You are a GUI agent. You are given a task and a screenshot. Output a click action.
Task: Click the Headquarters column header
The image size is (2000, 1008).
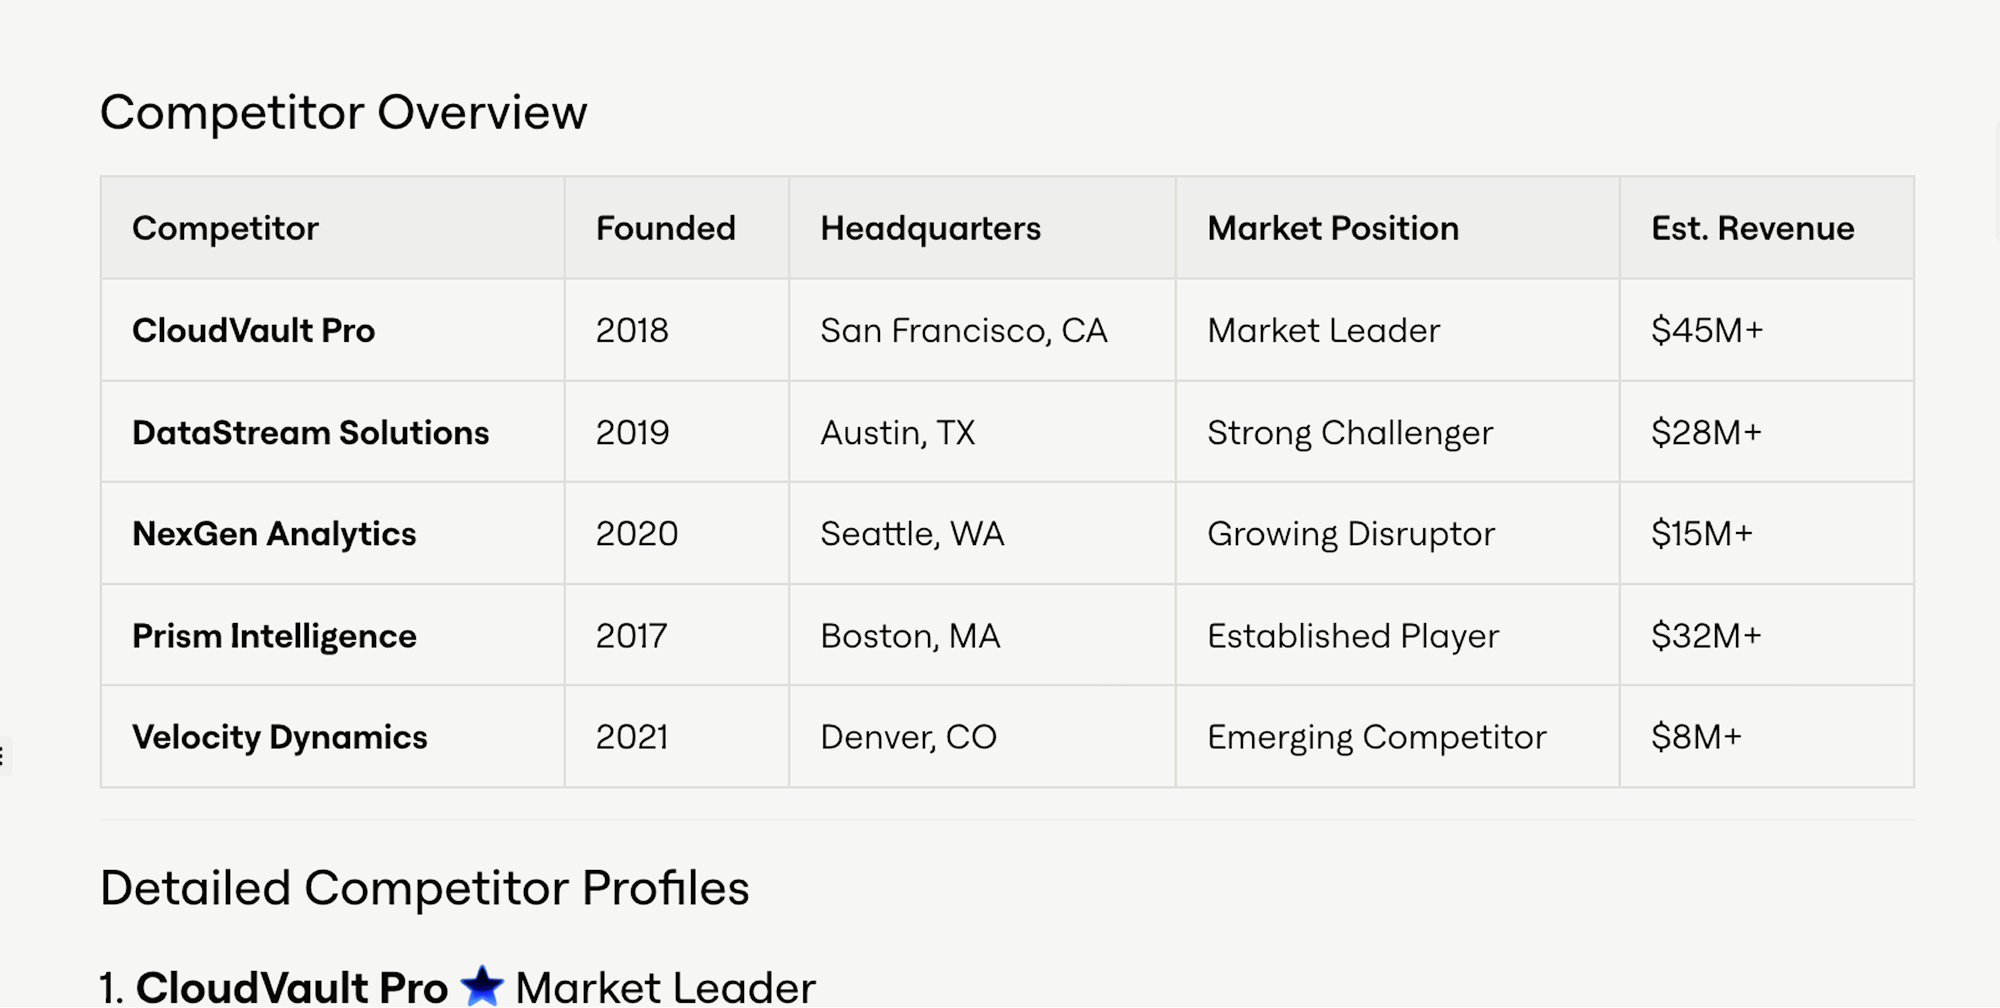(x=930, y=229)
